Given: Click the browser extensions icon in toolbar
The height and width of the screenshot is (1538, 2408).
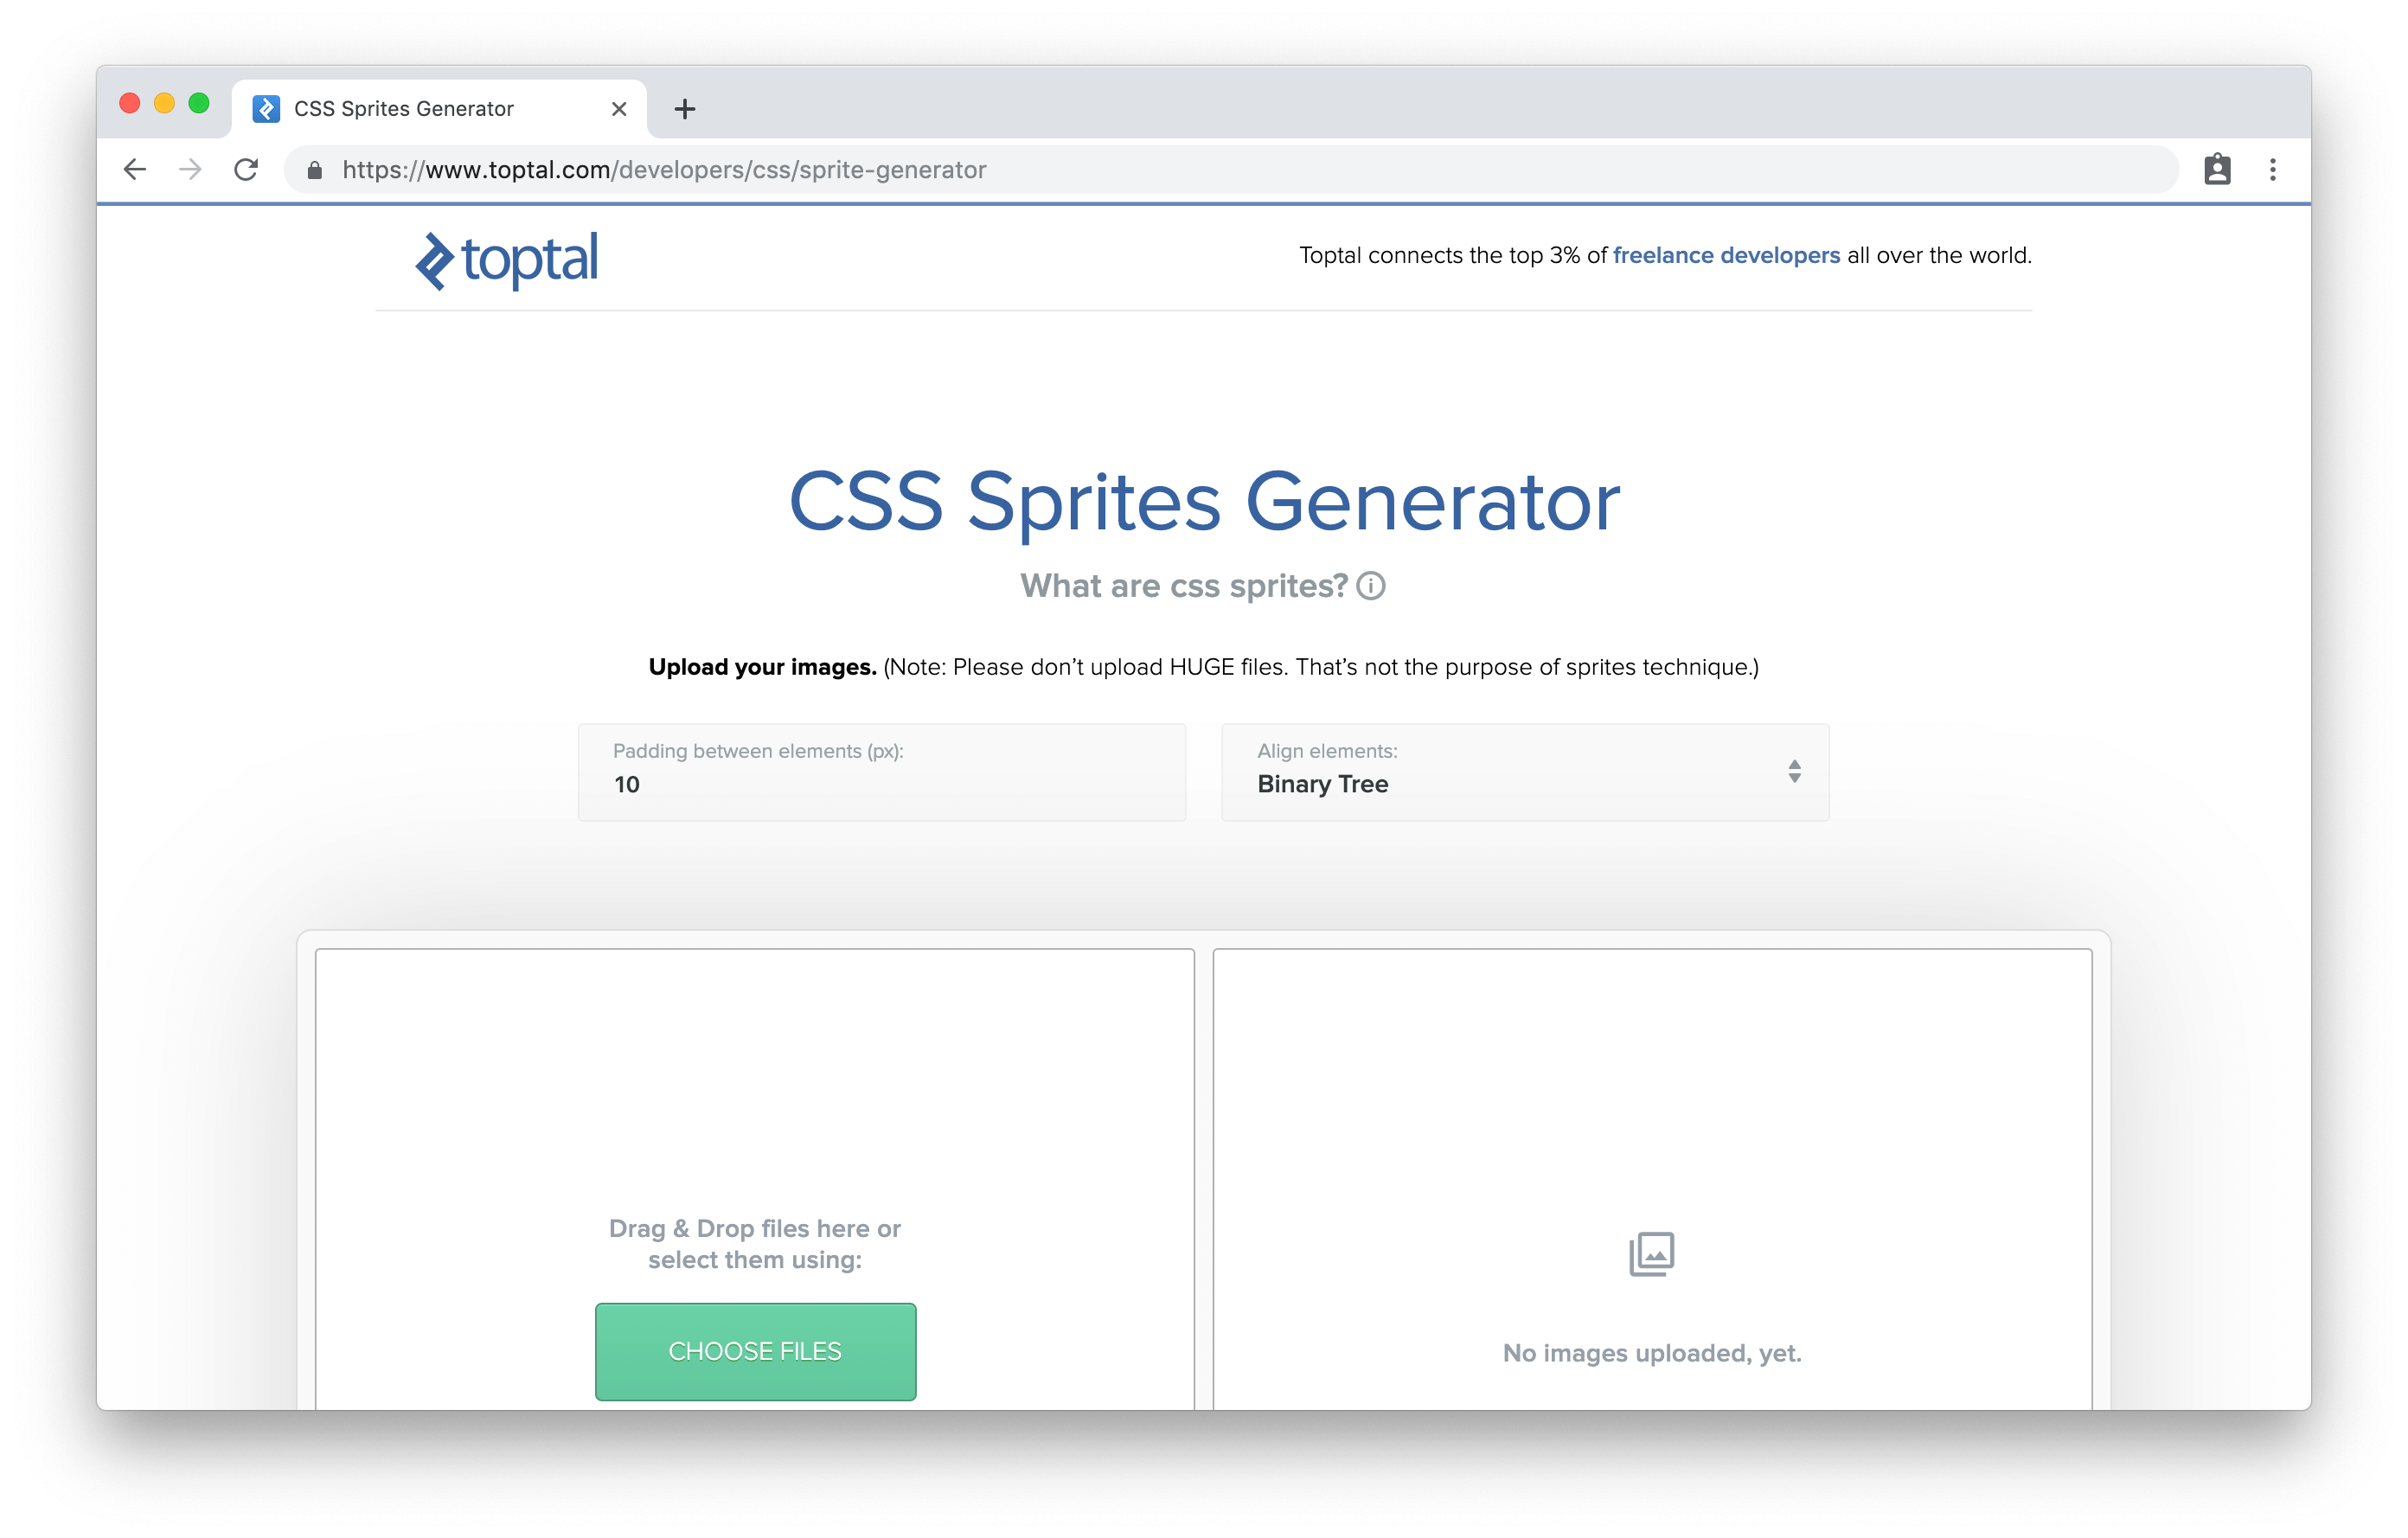Looking at the screenshot, I should (x=2217, y=169).
